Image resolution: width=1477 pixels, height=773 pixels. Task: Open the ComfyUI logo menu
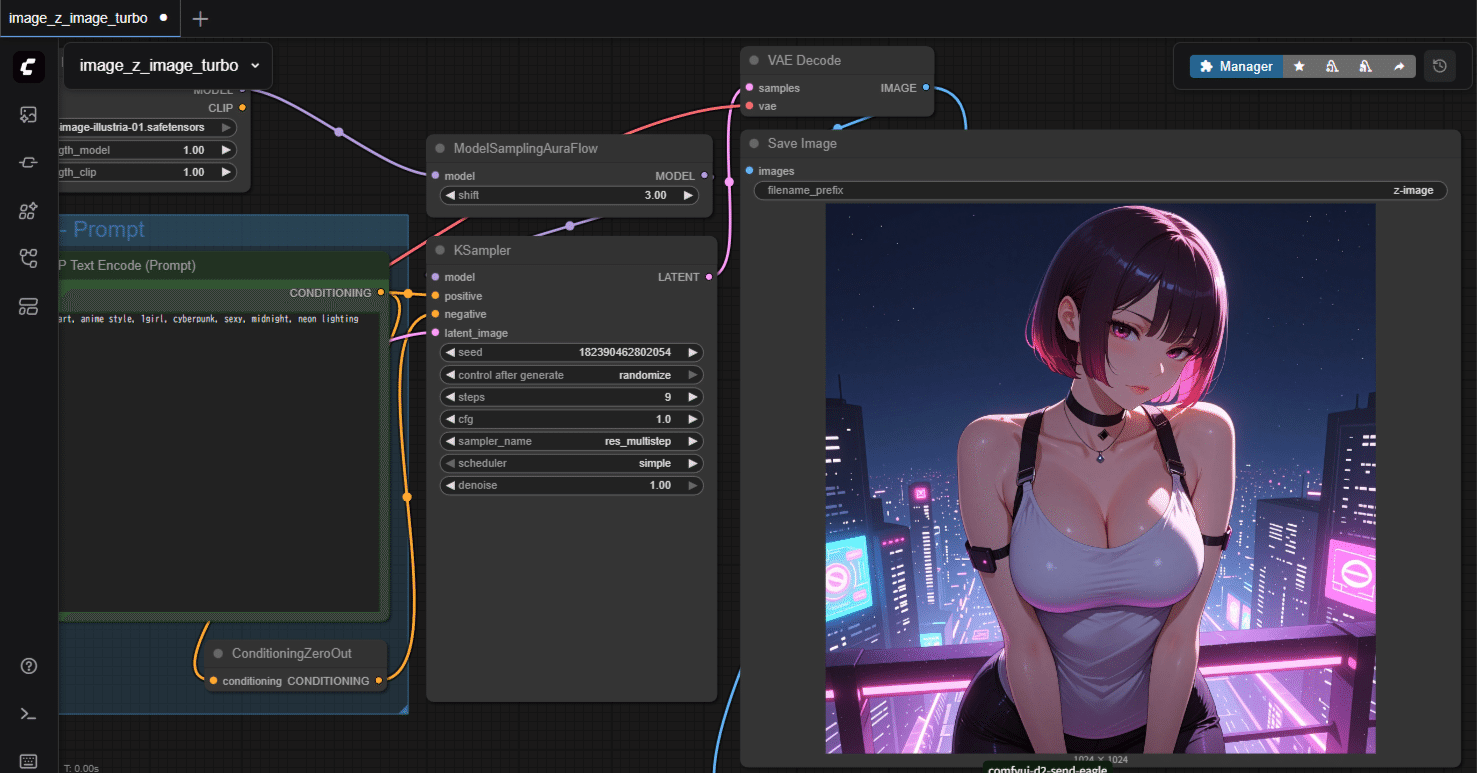28,66
